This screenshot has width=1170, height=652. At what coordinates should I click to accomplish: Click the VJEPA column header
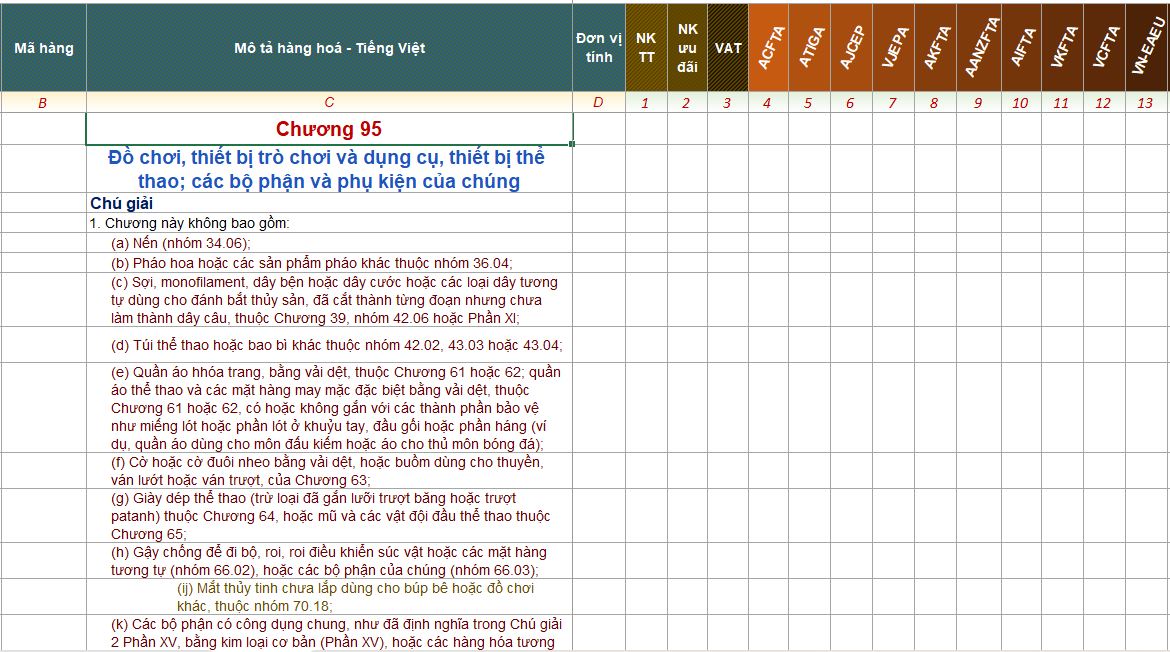[893, 47]
